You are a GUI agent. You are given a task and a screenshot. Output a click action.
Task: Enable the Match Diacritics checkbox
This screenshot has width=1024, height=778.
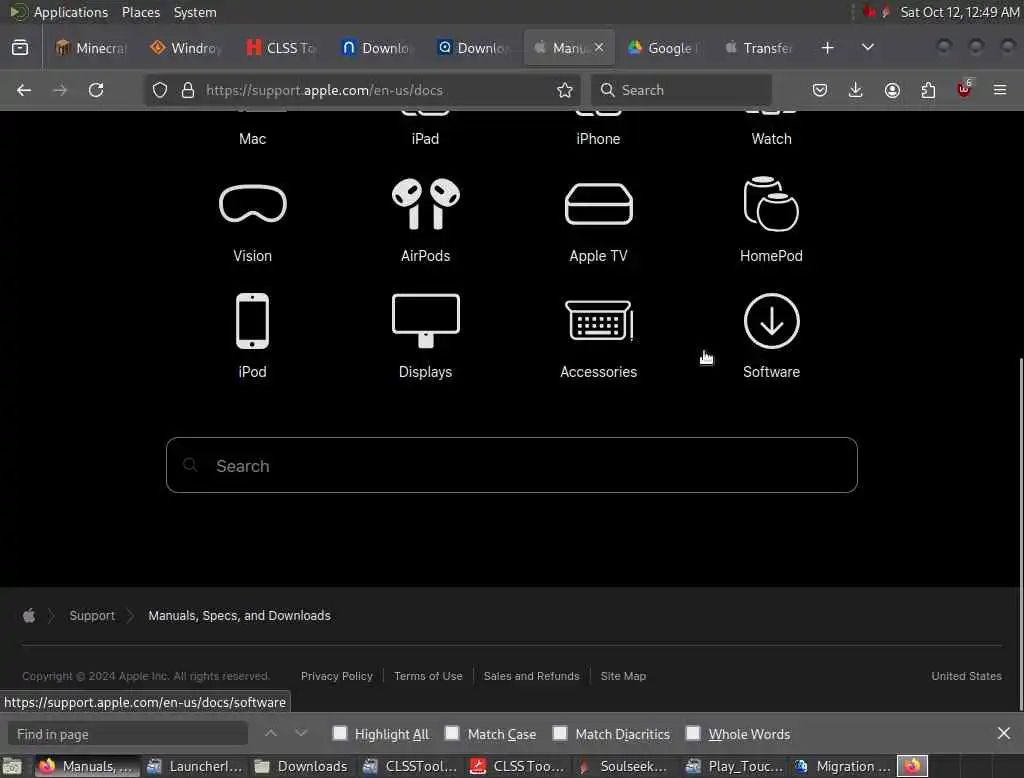pos(560,733)
